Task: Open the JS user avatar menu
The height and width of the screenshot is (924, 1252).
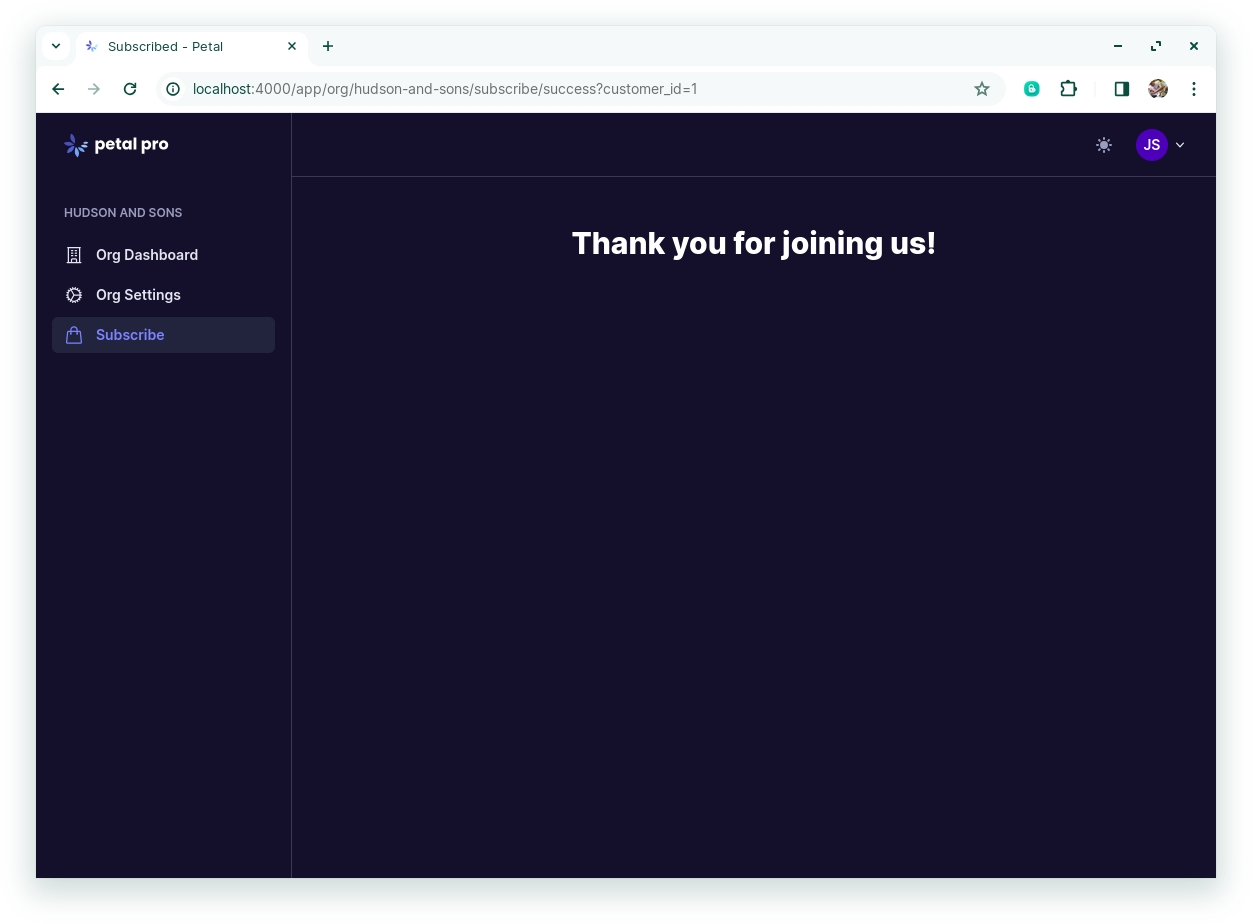Action: click(1151, 145)
